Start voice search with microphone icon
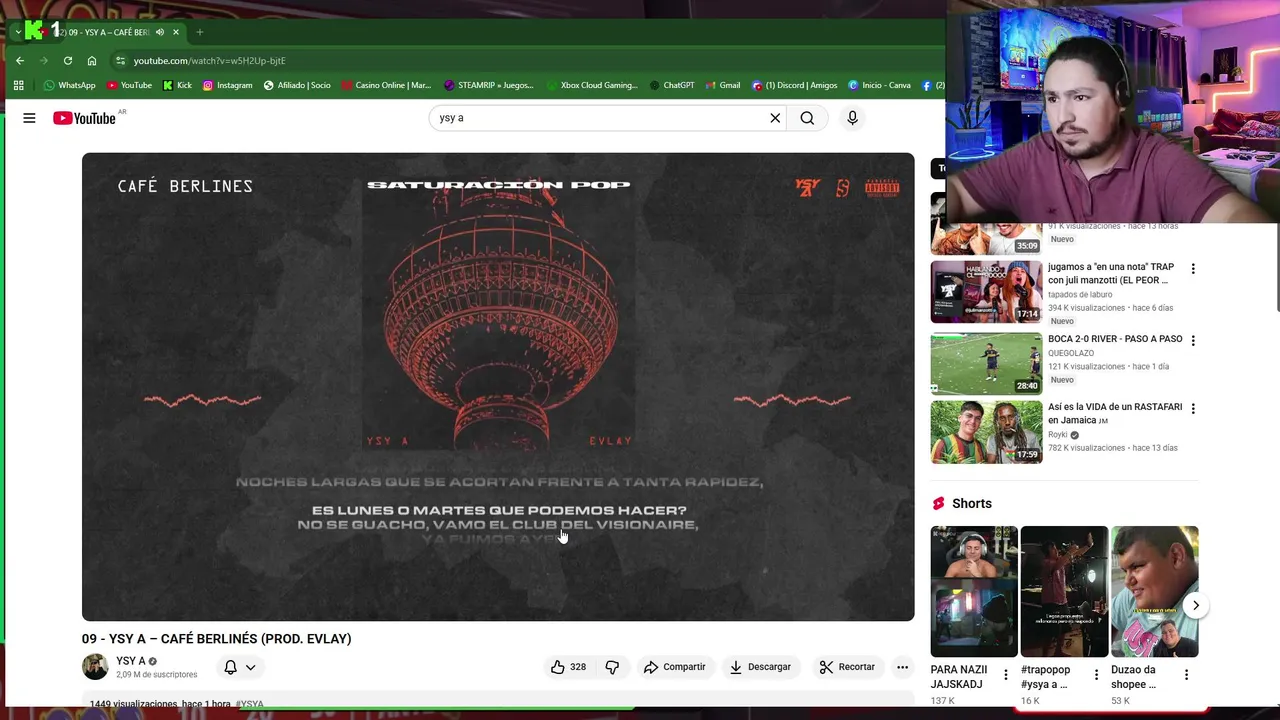This screenshot has height=720, width=1280. [x=852, y=118]
